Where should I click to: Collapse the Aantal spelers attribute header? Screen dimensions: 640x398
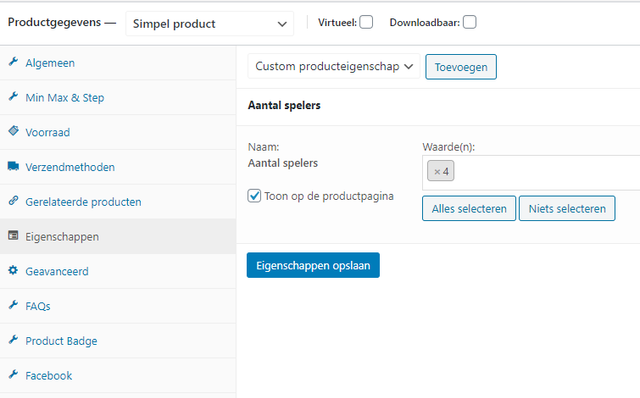coord(438,105)
